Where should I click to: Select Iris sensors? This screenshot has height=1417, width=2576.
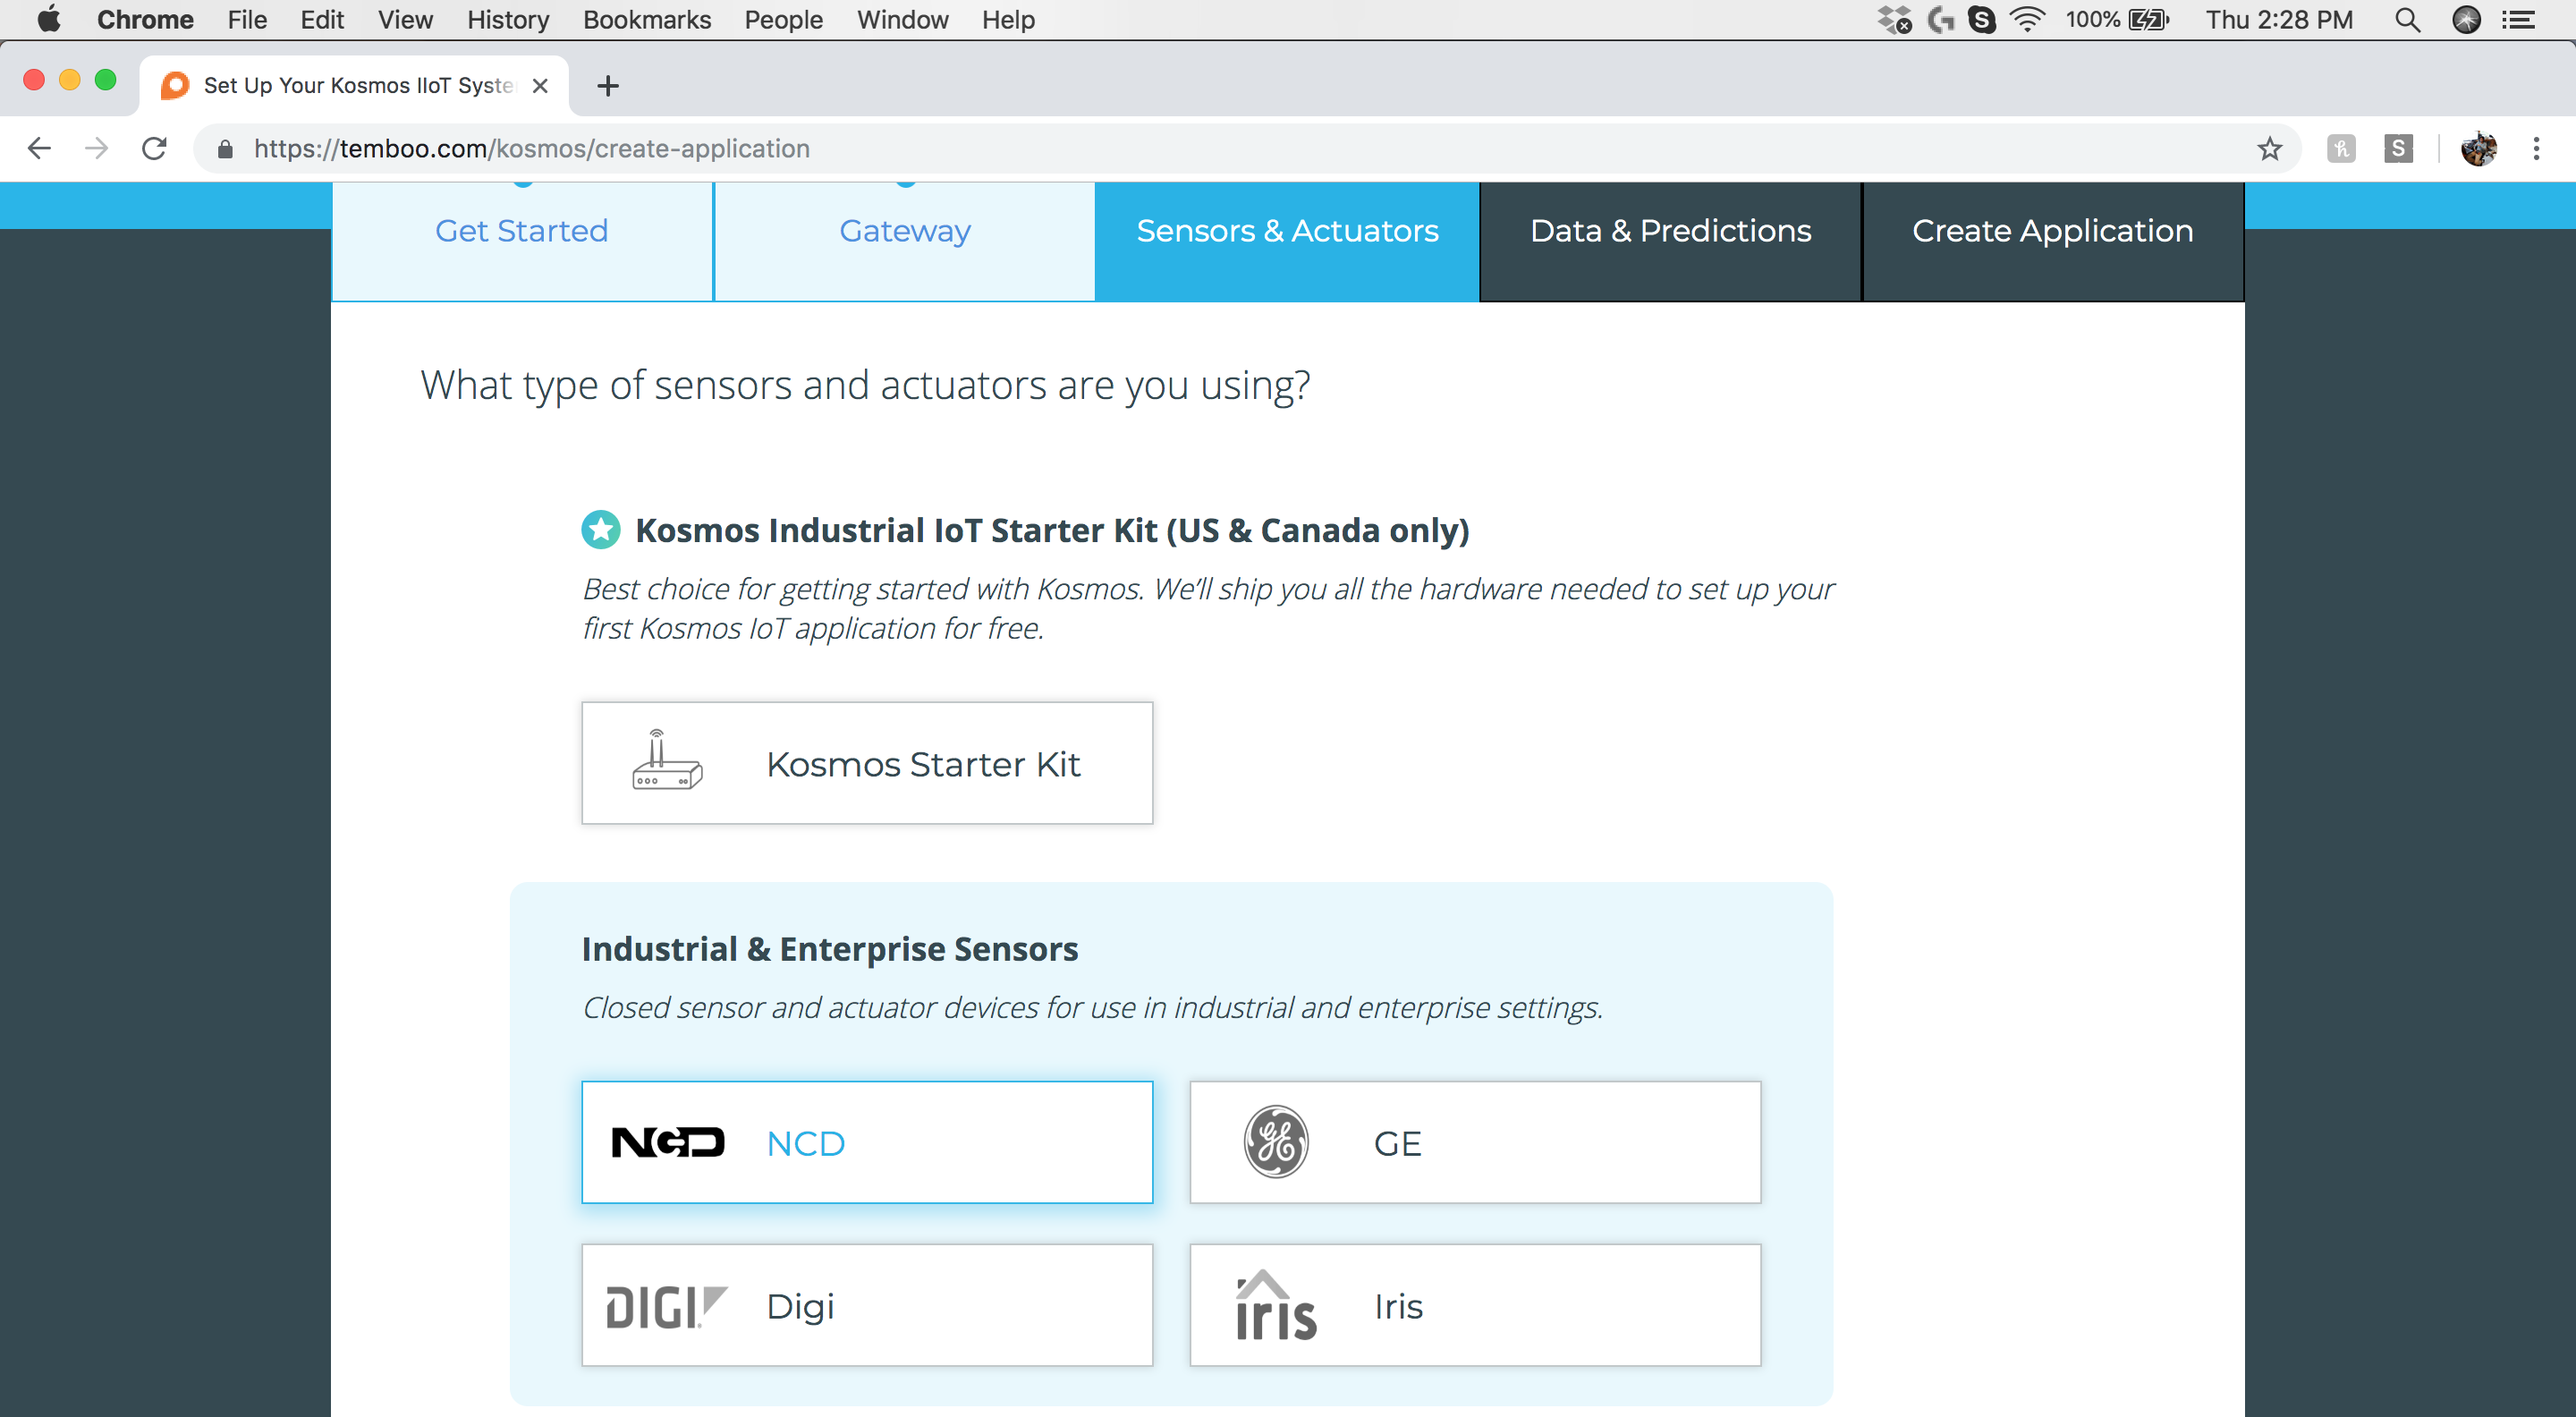pyautogui.click(x=1475, y=1305)
